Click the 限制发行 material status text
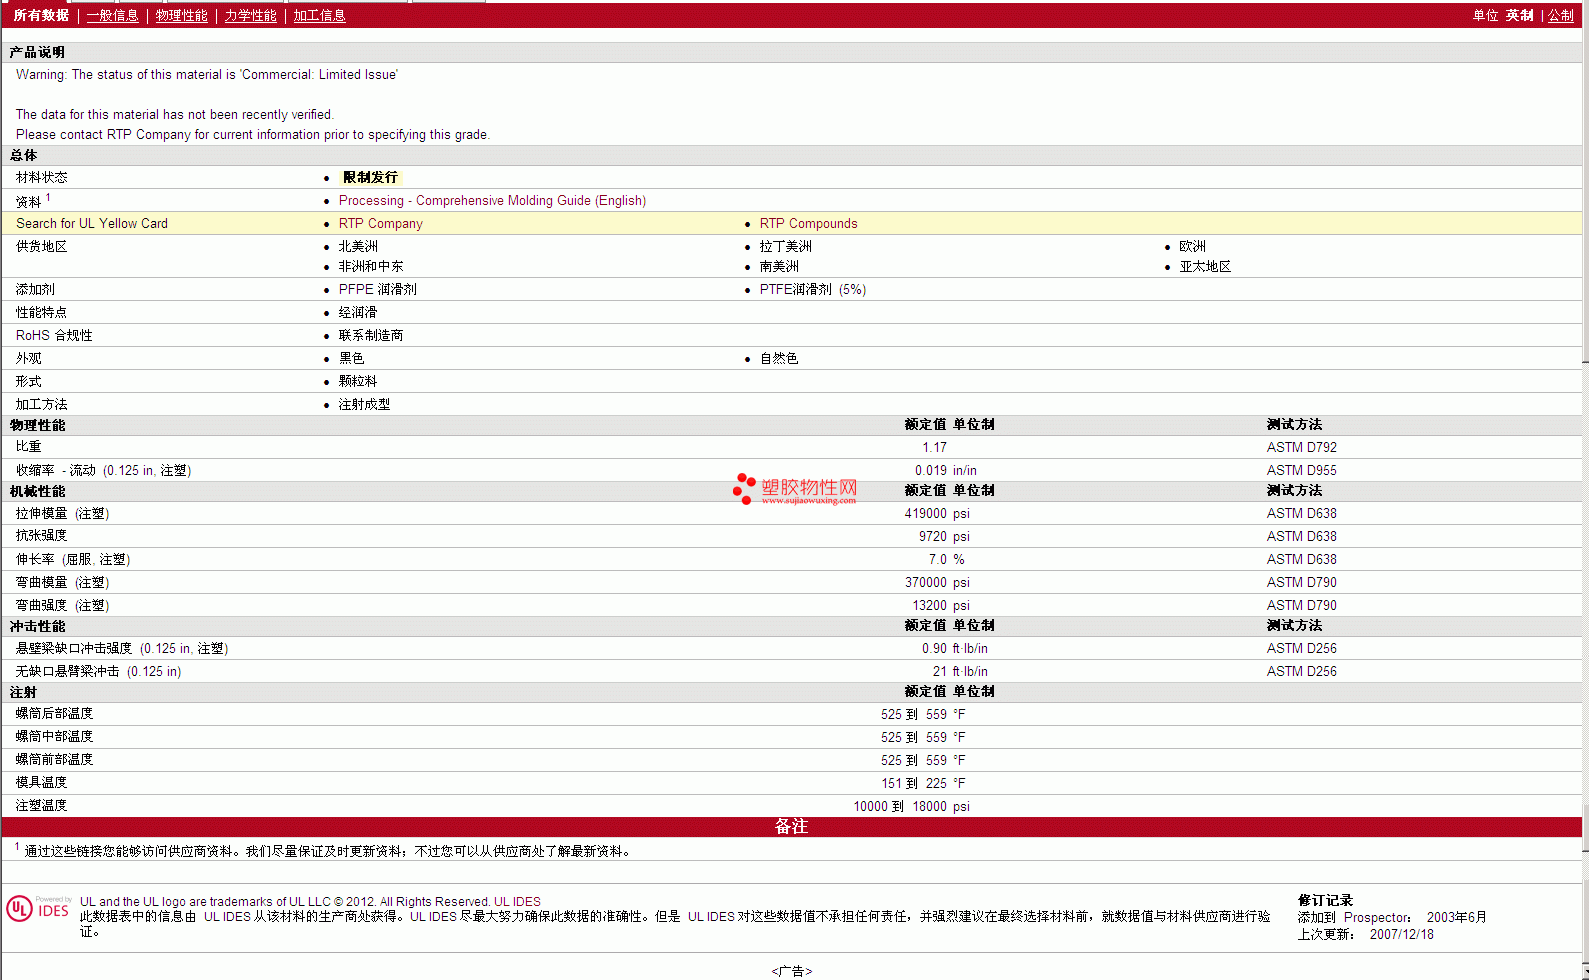The height and width of the screenshot is (980, 1589). [370, 177]
